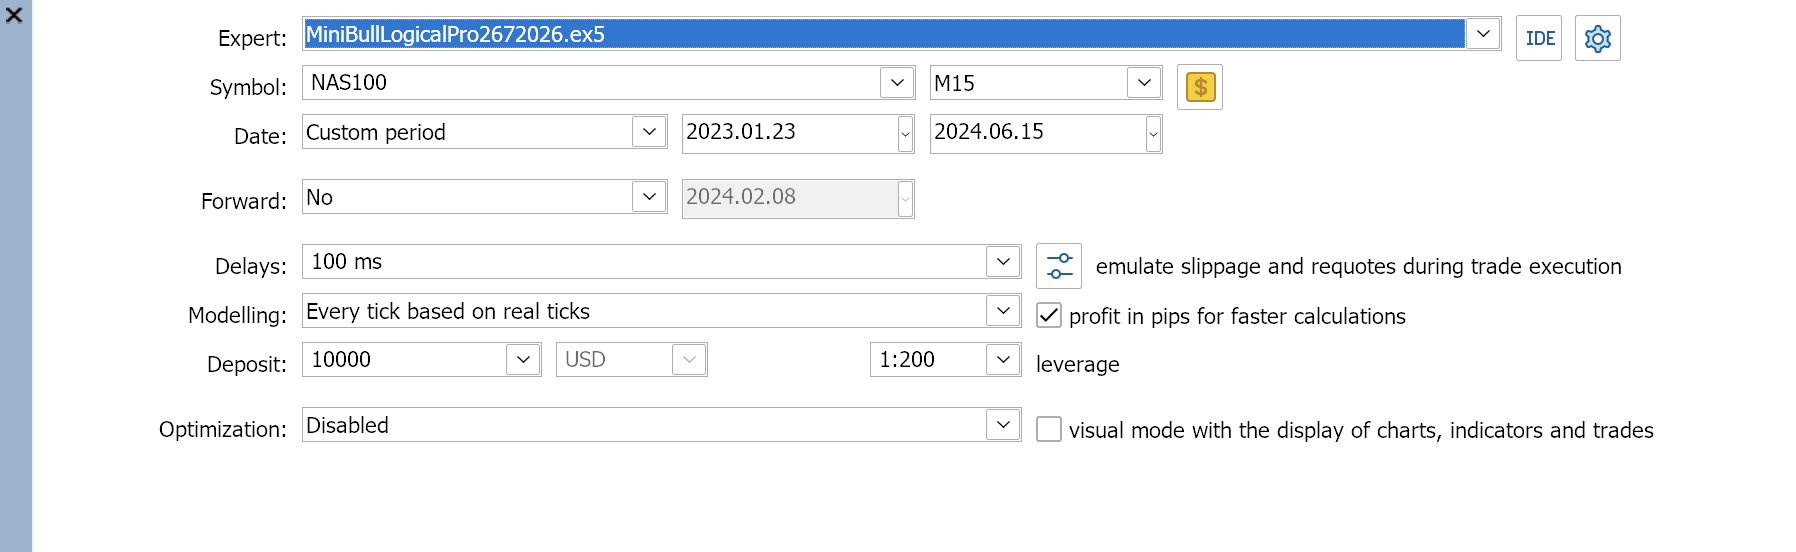This screenshot has width=1796, height=552.
Task: Expand the Forward No dropdown
Action: tap(649, 197)
